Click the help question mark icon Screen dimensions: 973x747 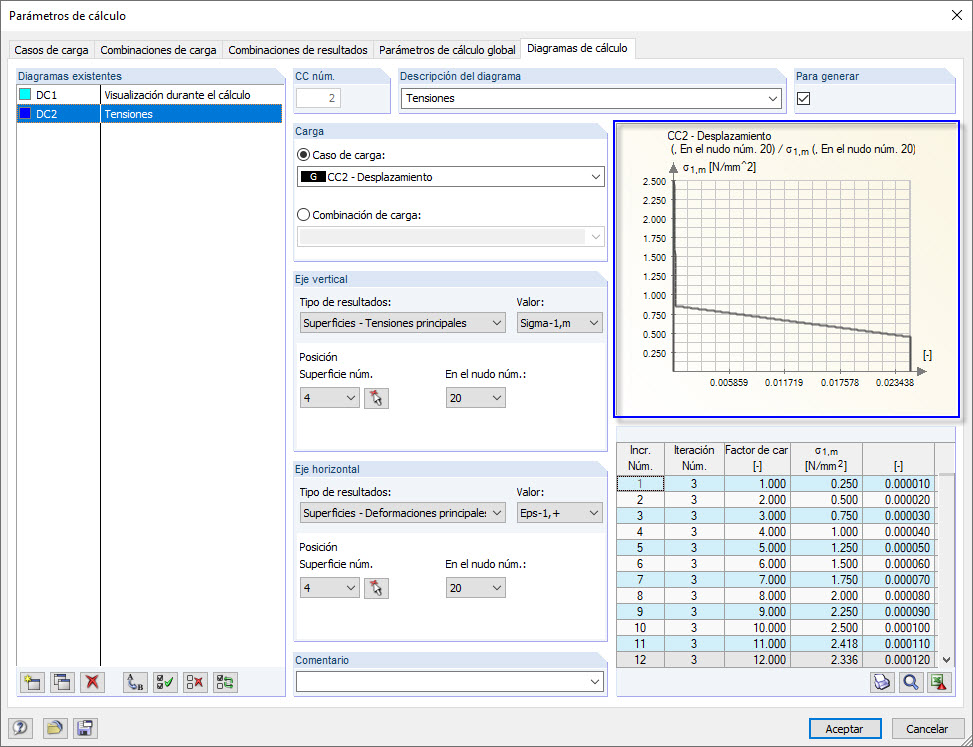[x=22, y=728]
